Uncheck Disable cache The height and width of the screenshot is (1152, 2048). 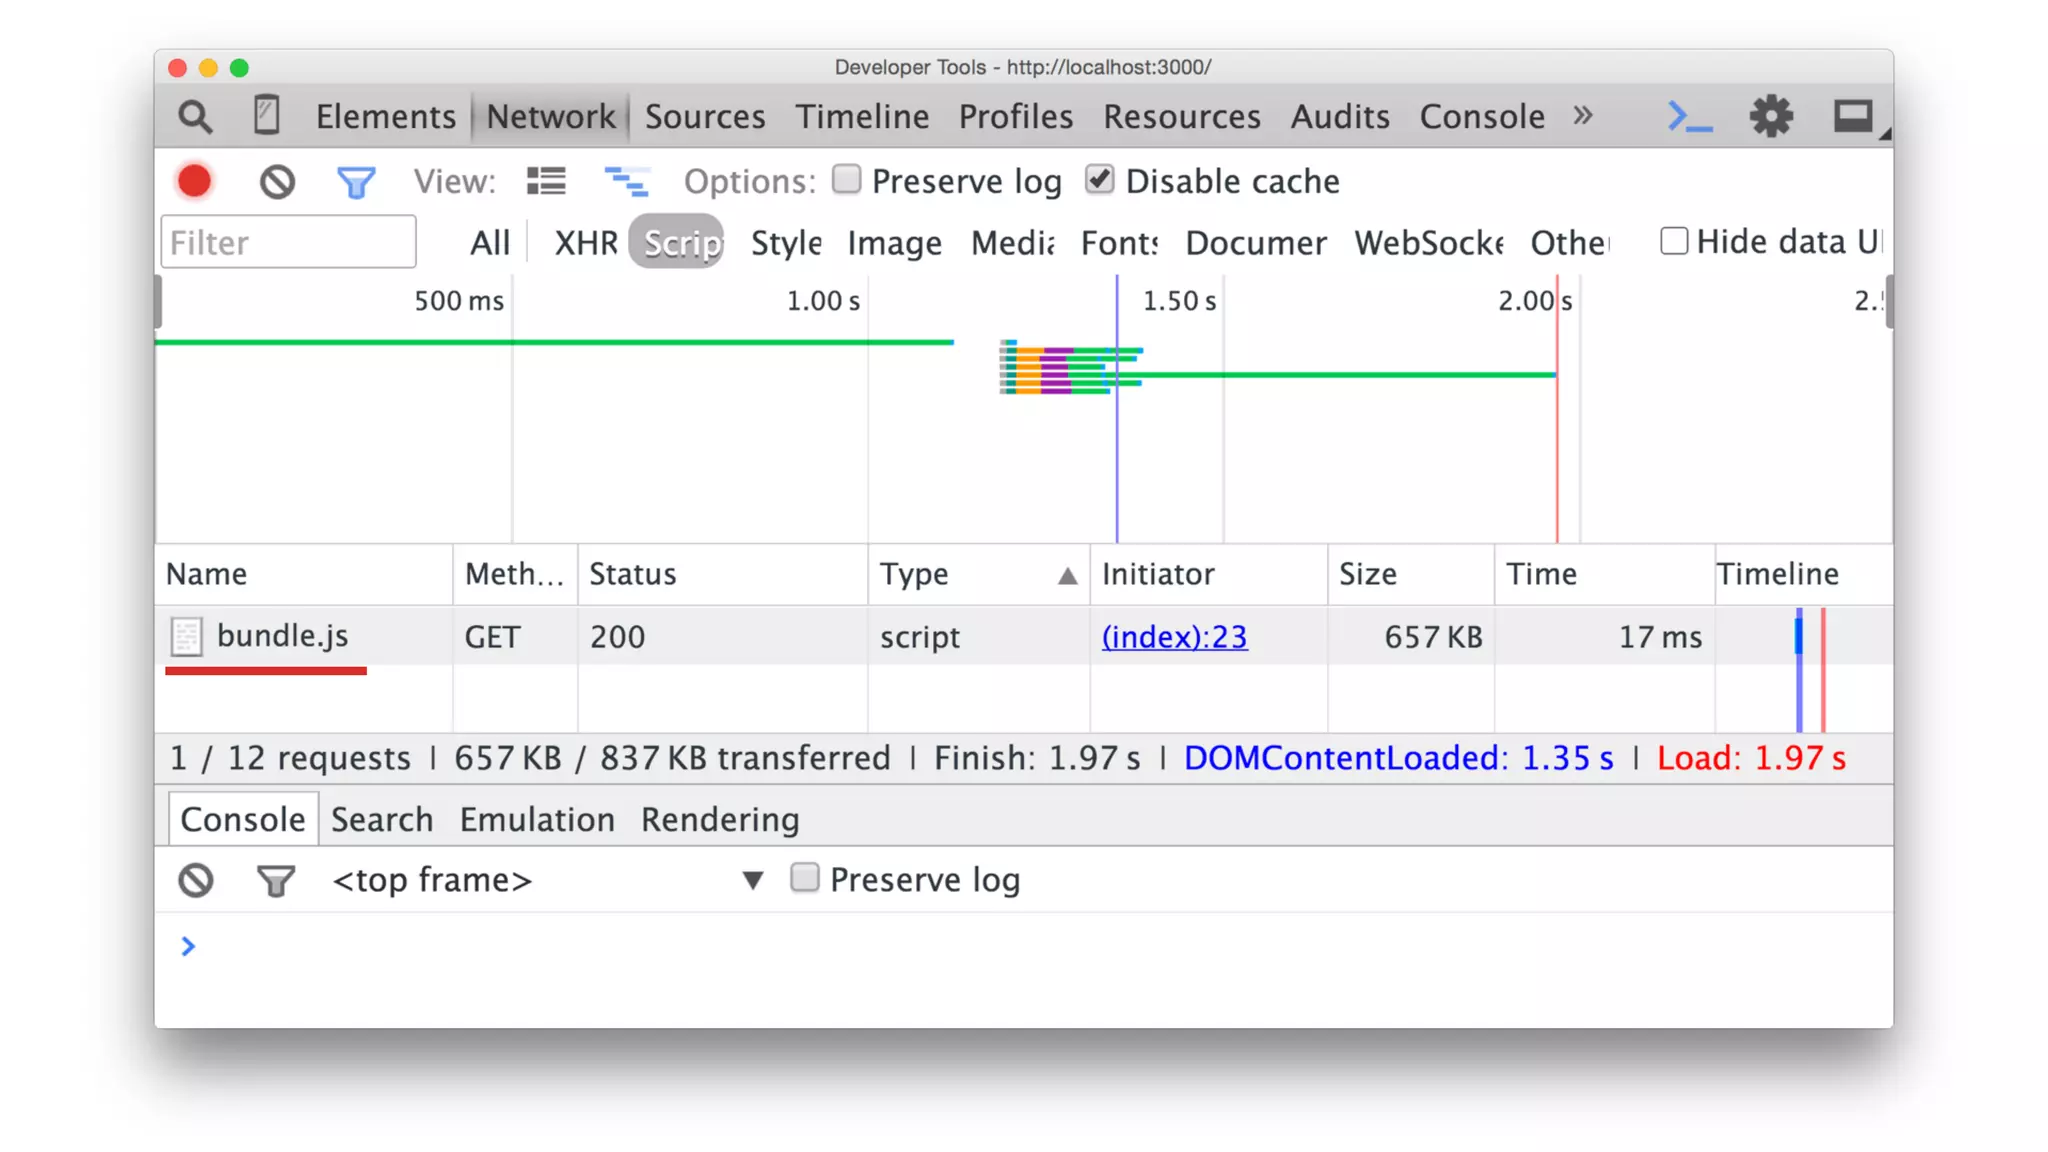[1099, 180]
